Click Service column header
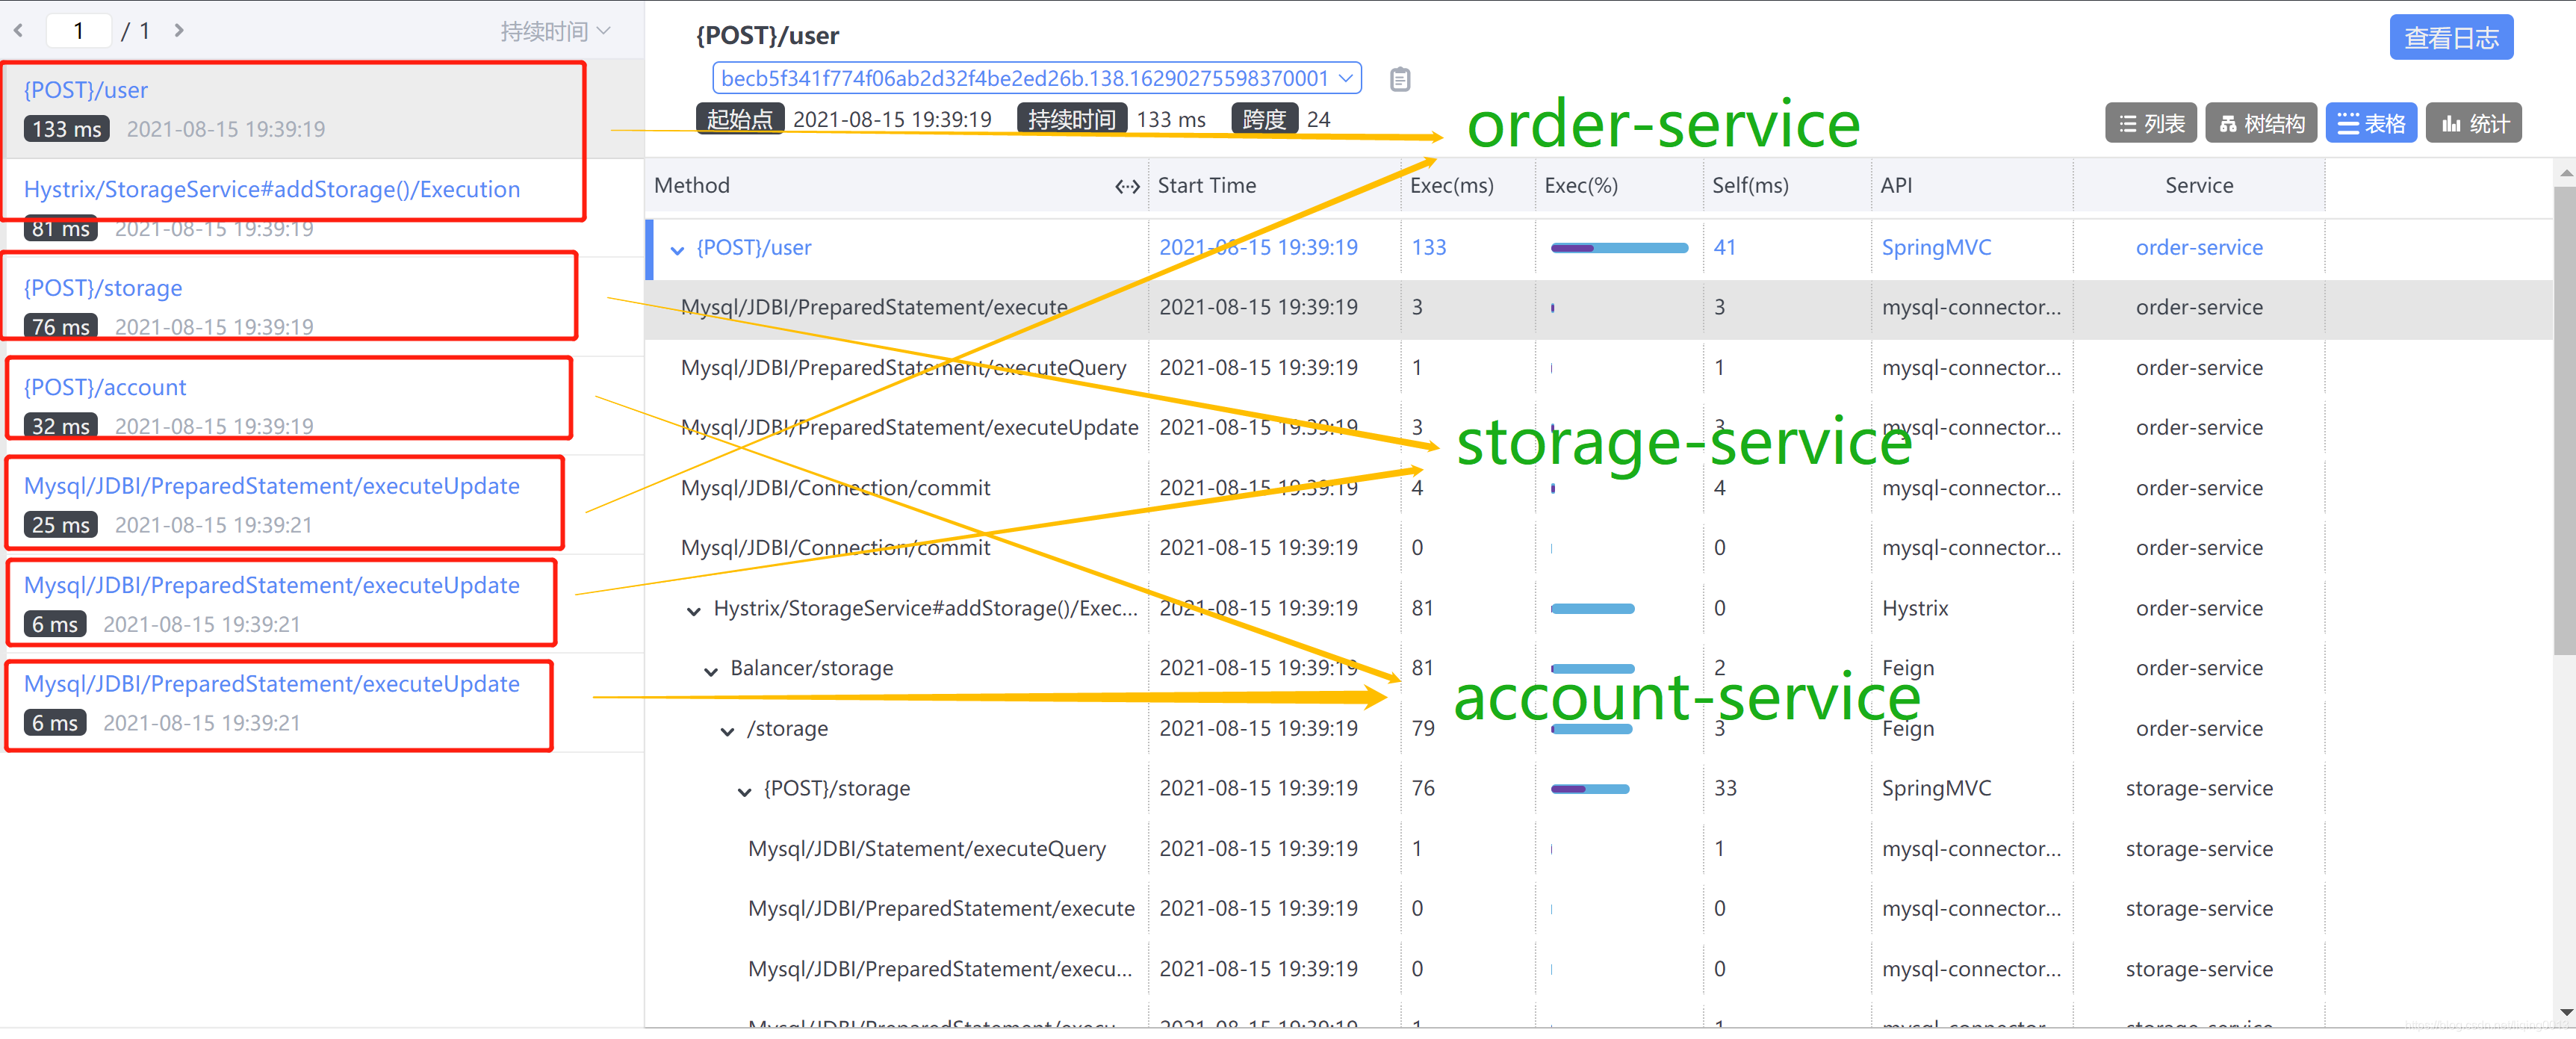This screenshot has width=2576, height=1039. (x=2198, y=185)
